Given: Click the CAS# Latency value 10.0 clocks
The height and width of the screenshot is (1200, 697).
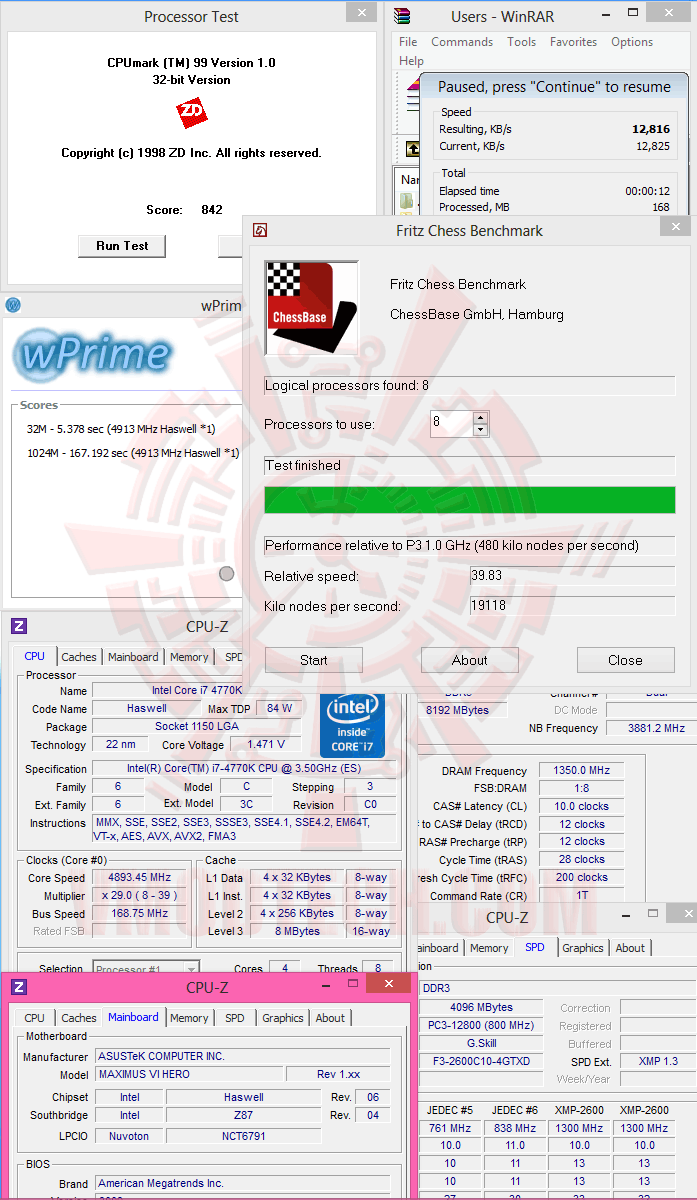Looking at the screenshot, I should [581, 806].
